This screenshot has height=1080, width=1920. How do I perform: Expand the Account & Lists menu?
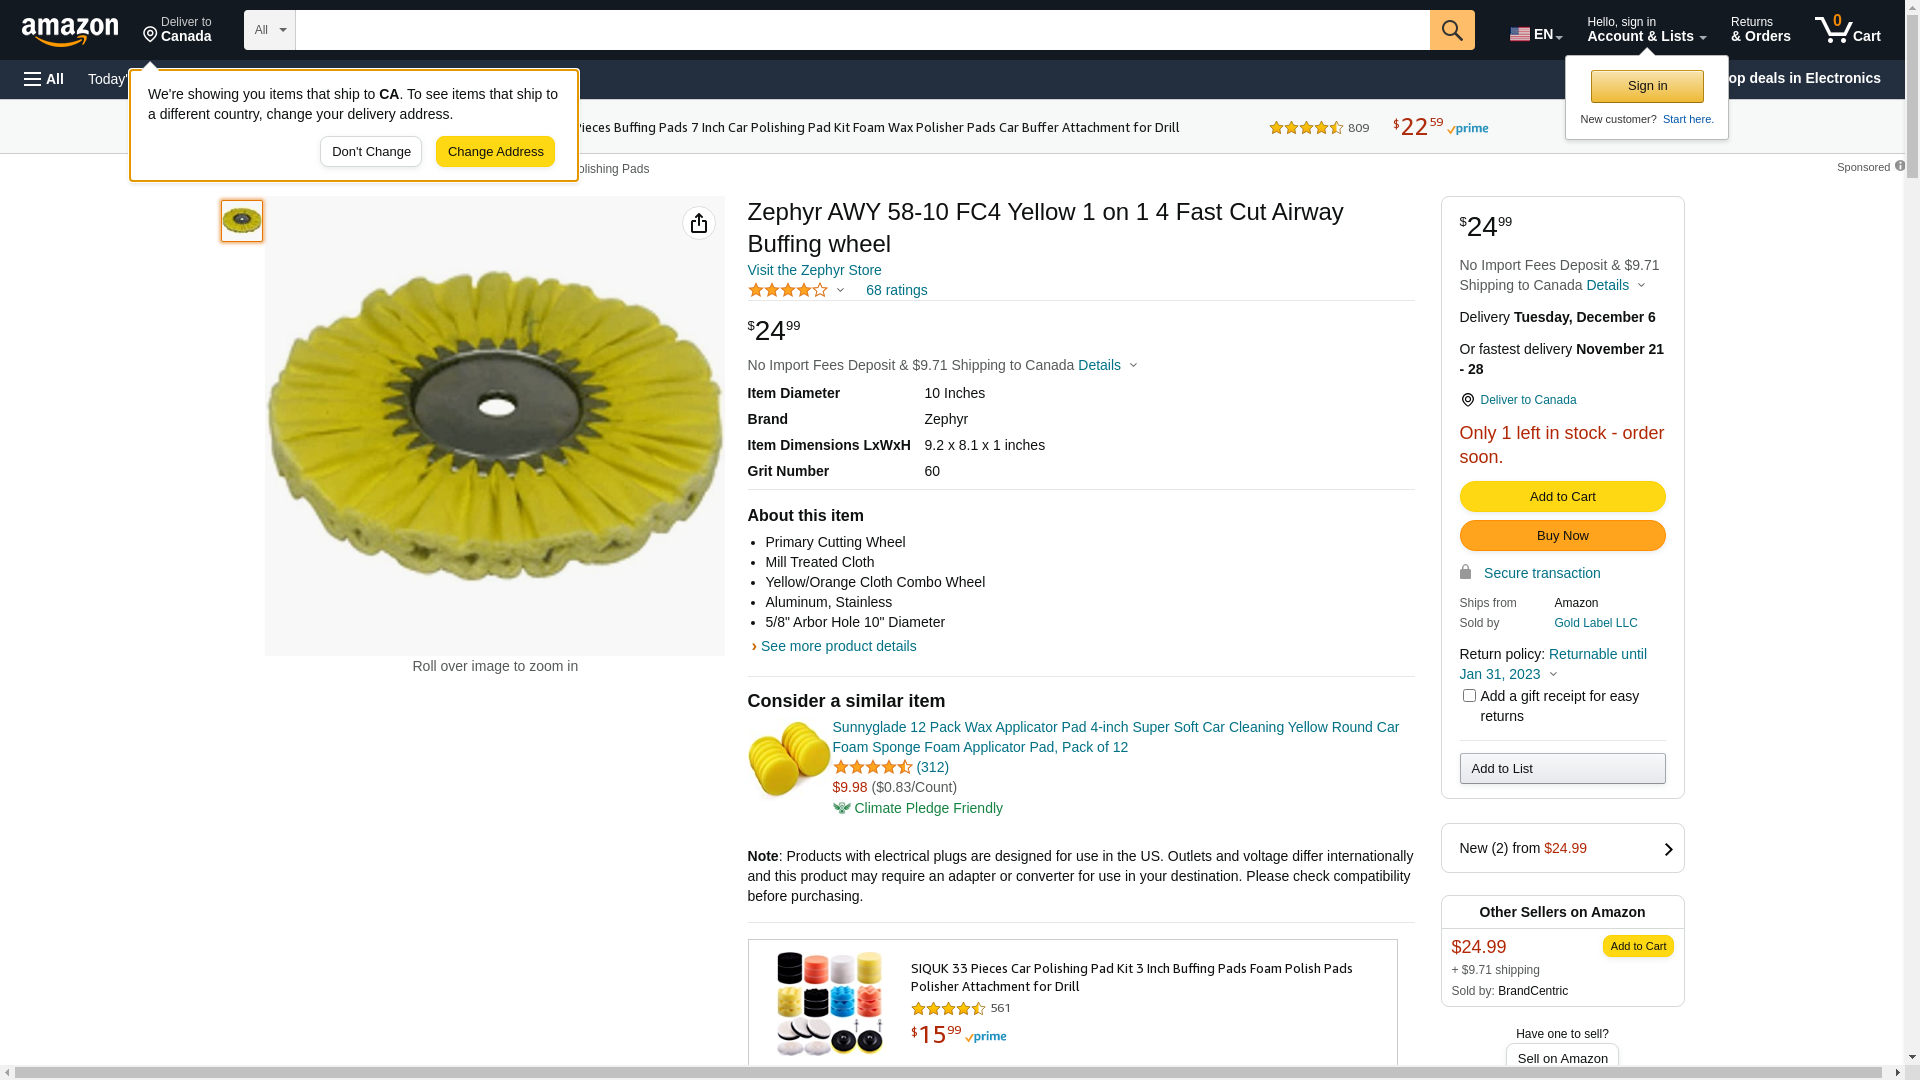point(1646,30)
